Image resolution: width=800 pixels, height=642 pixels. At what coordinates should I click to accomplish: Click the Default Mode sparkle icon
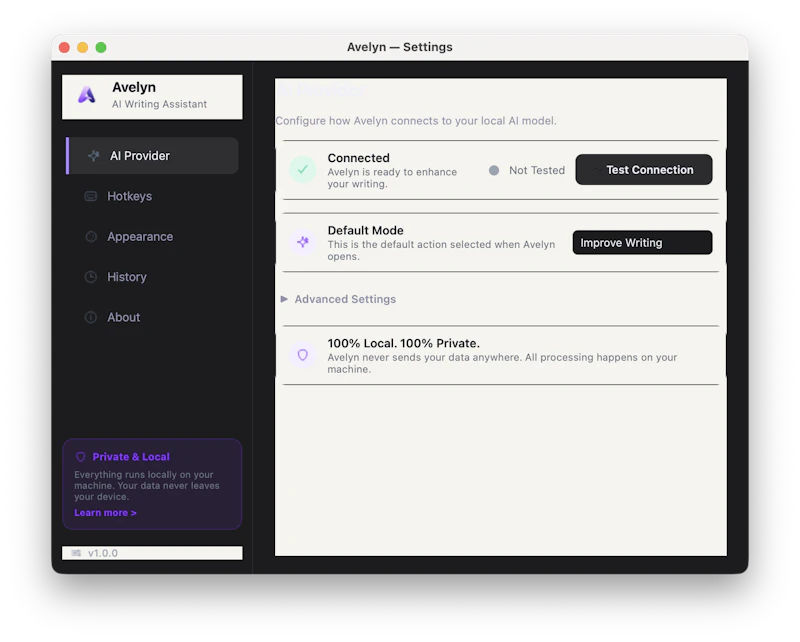pyautogui.click(x=303, y=242)
